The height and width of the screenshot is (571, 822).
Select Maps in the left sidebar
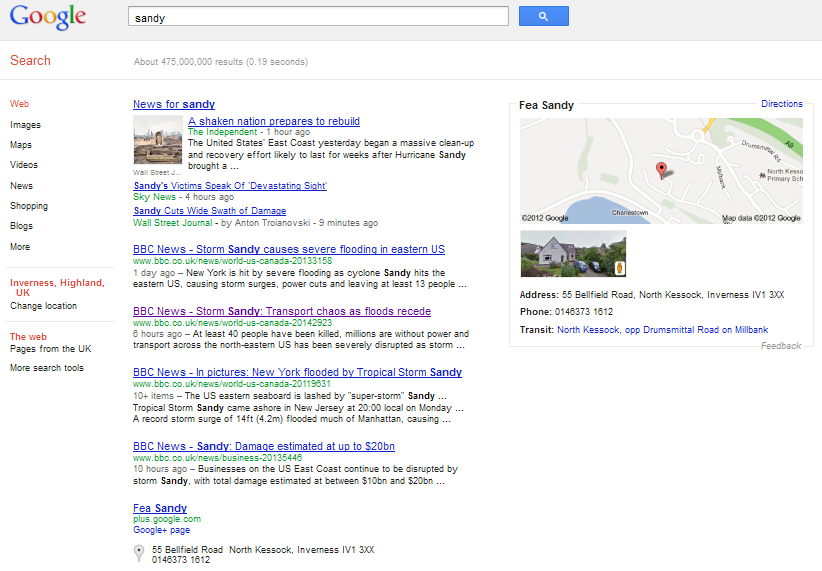[x=21, y=145]
